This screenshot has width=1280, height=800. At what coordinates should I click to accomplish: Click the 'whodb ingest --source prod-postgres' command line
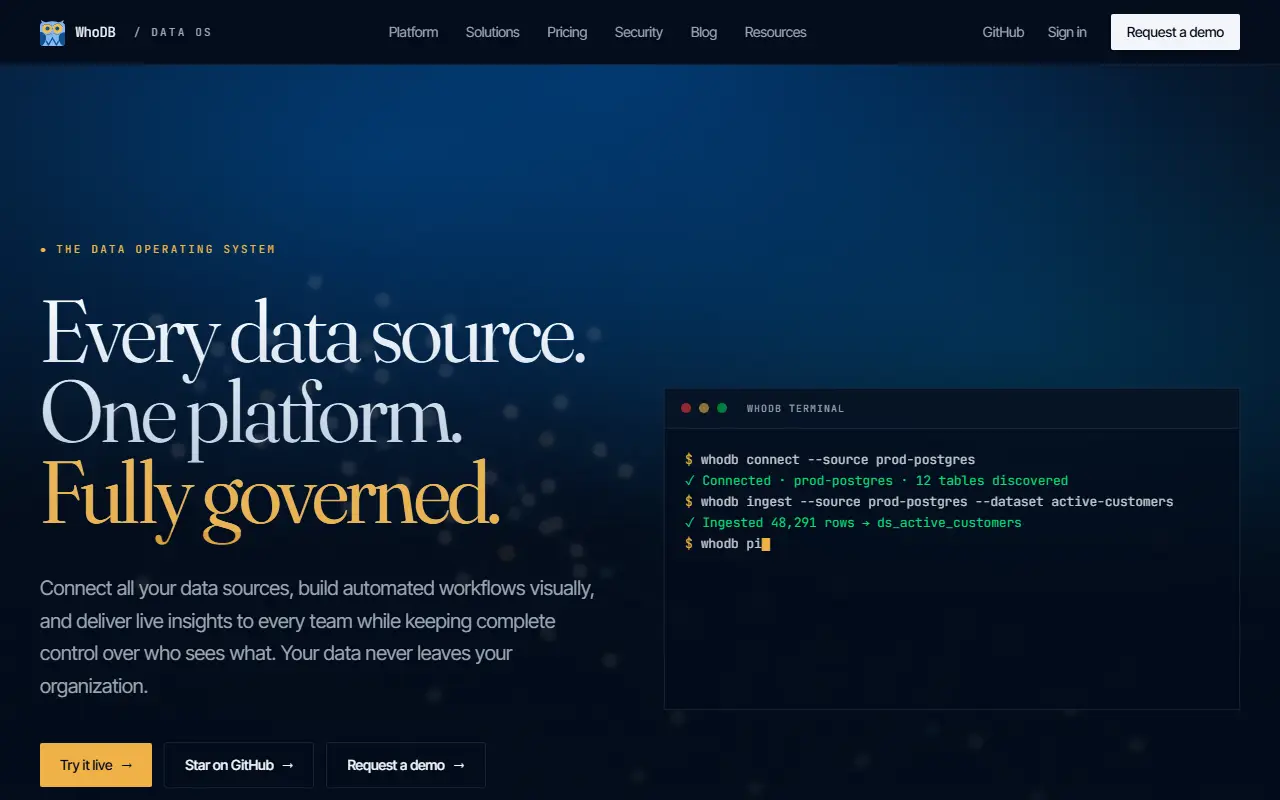929,502
